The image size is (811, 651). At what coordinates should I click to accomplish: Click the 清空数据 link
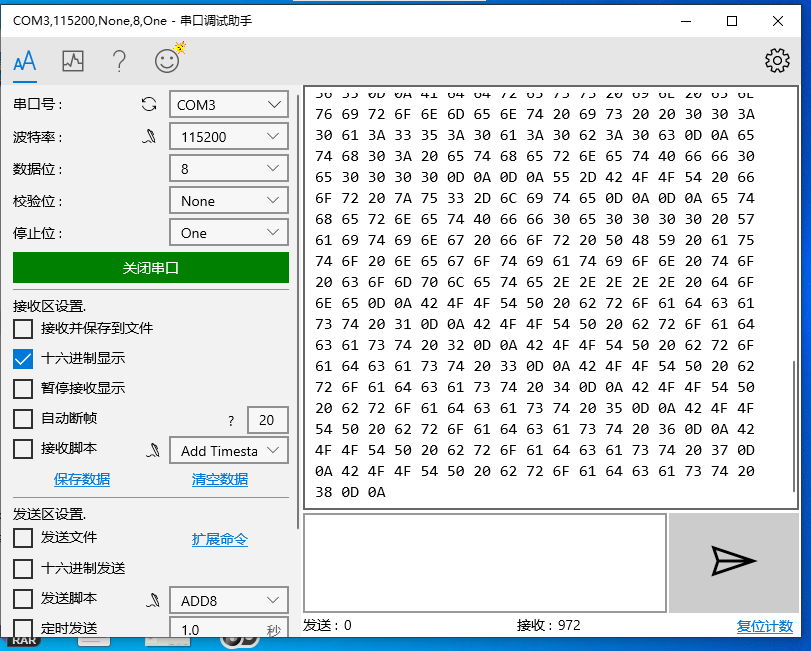point(220,479)
